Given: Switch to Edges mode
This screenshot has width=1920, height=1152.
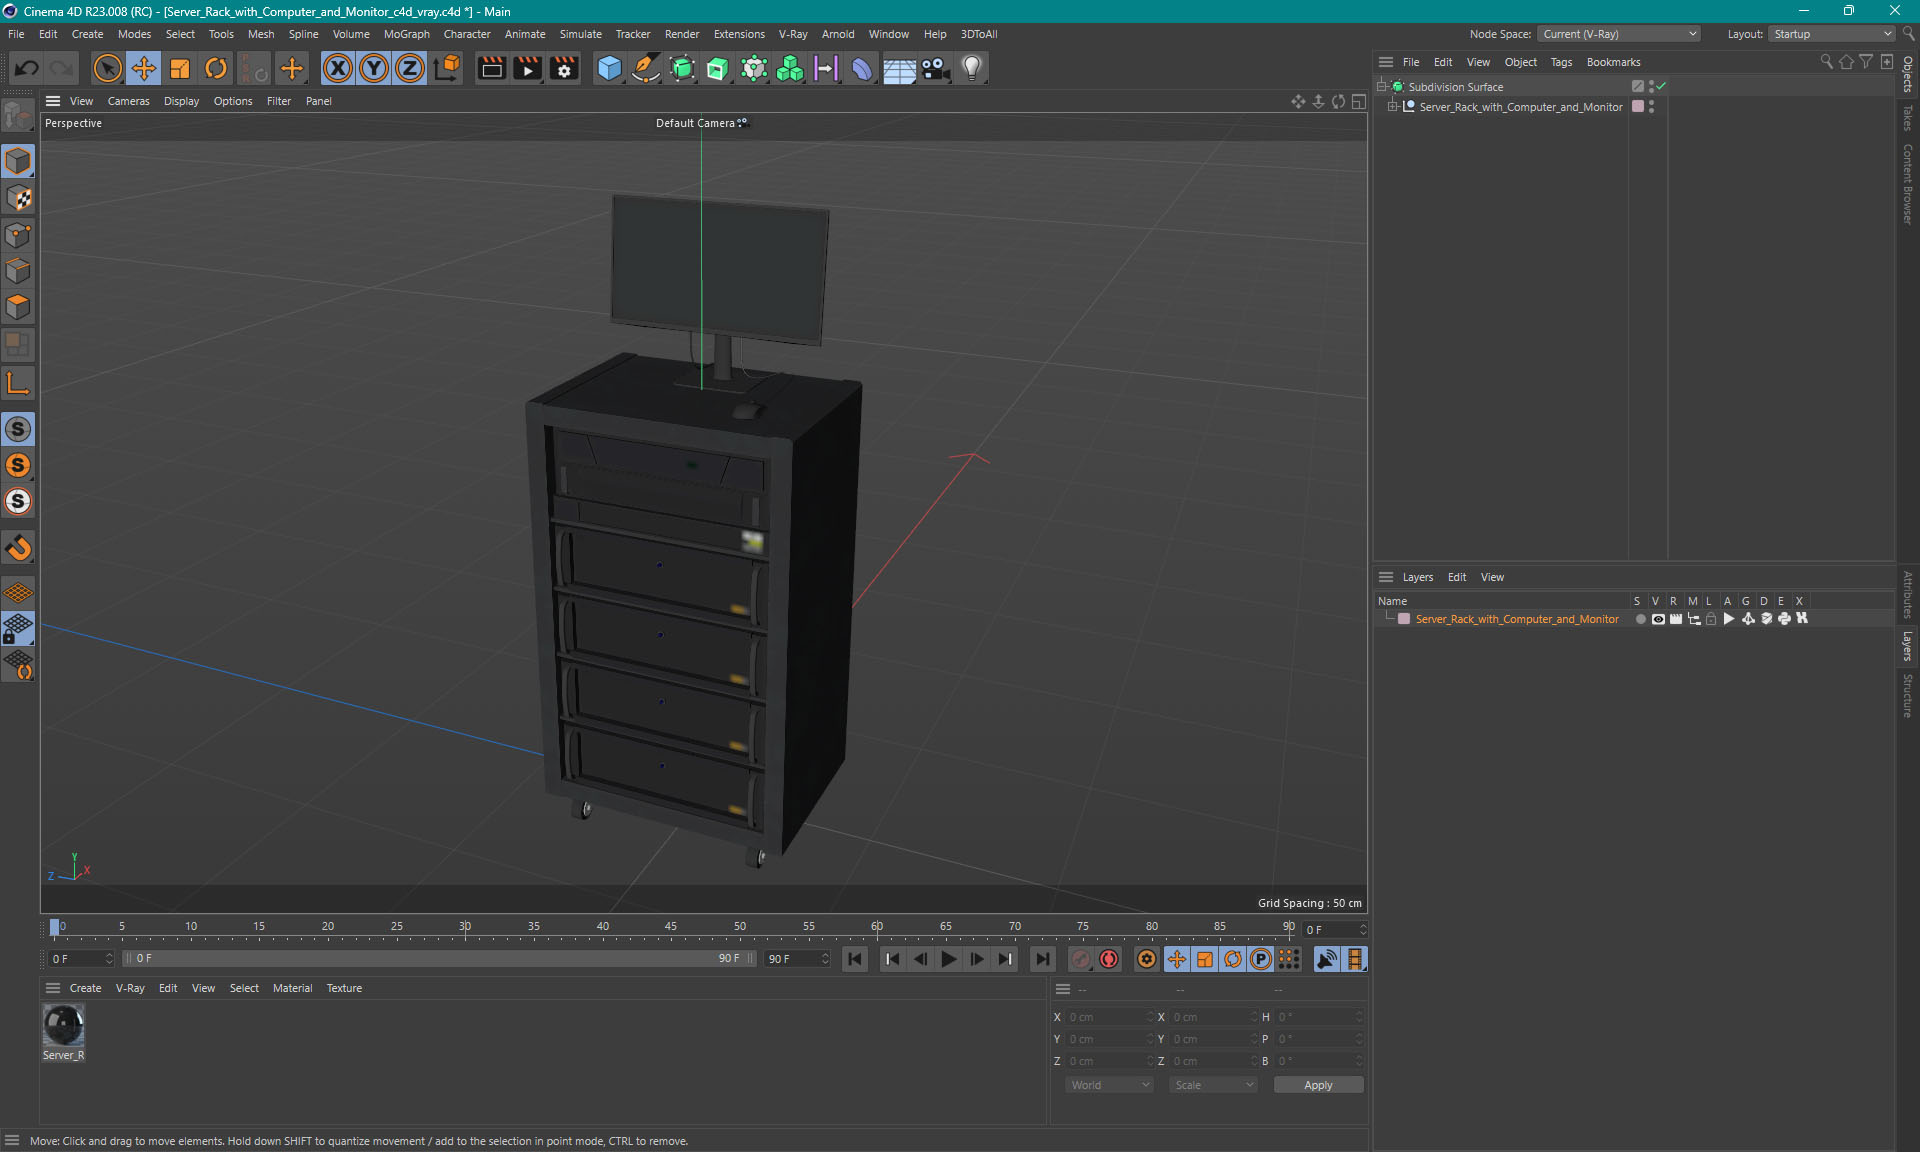Looking at the screenshot, I should 18,271.
